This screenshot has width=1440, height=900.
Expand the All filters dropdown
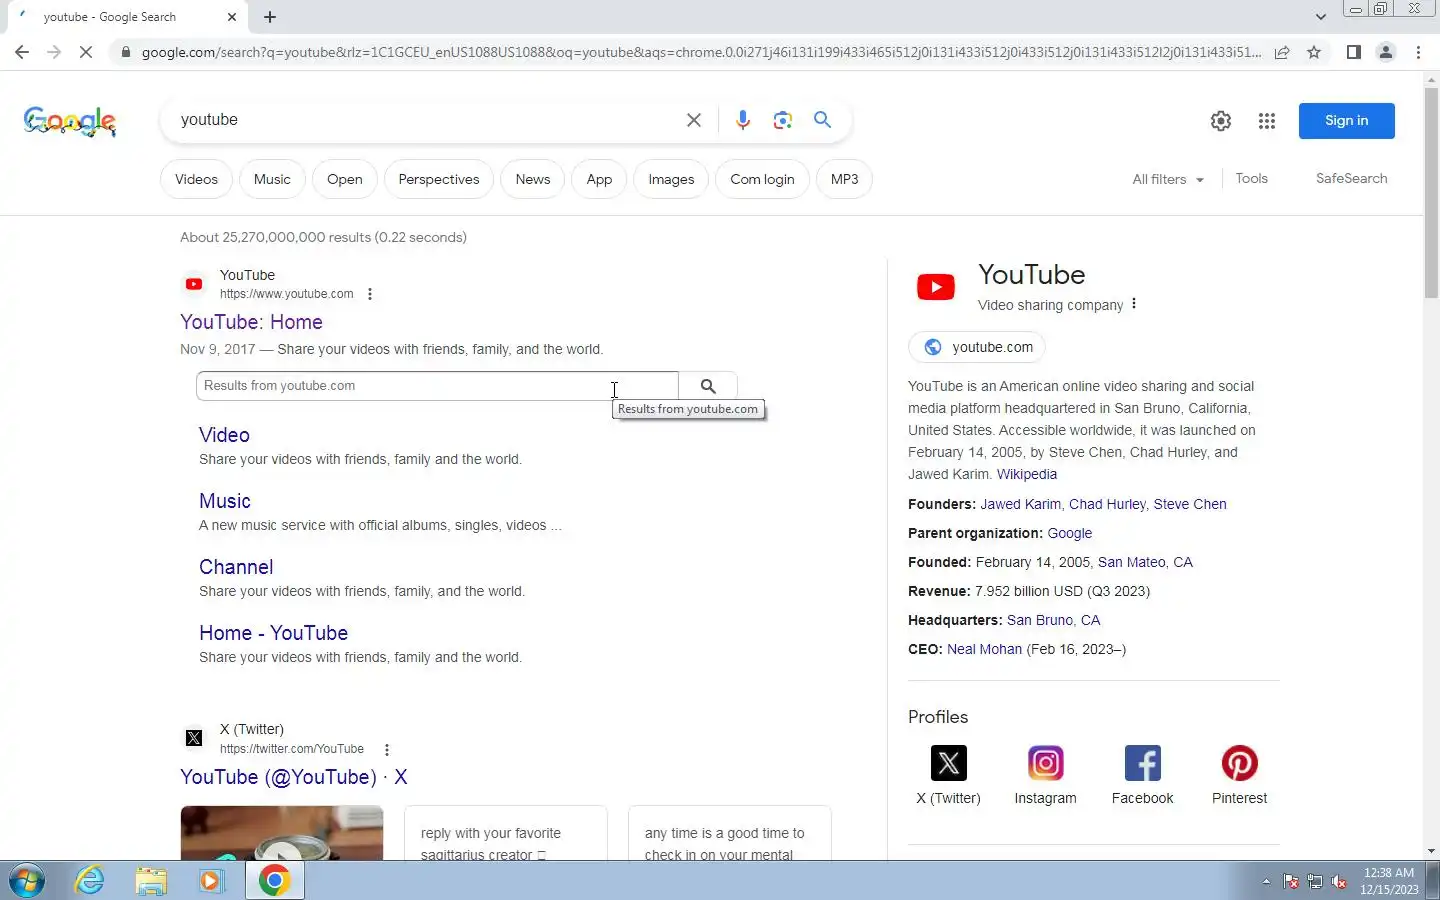pyautogui.click(x=1168, y=179)
